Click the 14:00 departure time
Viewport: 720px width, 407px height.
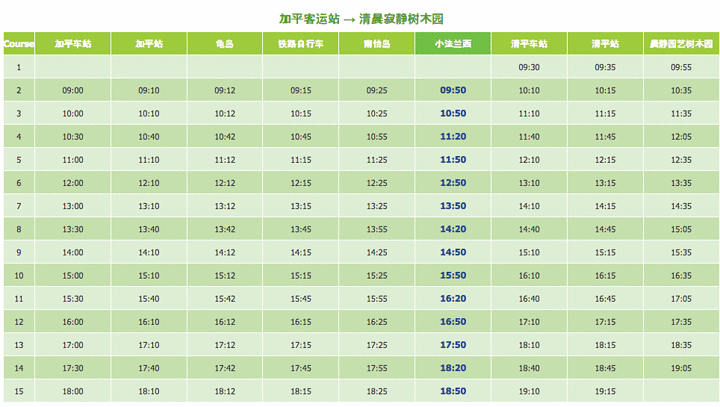73,252
